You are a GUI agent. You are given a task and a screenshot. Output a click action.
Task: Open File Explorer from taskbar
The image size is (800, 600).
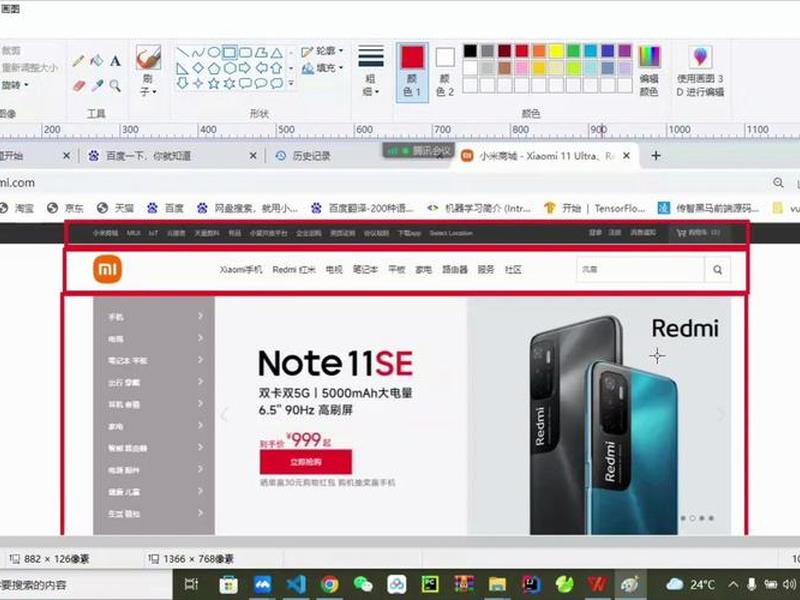[497, 584]
